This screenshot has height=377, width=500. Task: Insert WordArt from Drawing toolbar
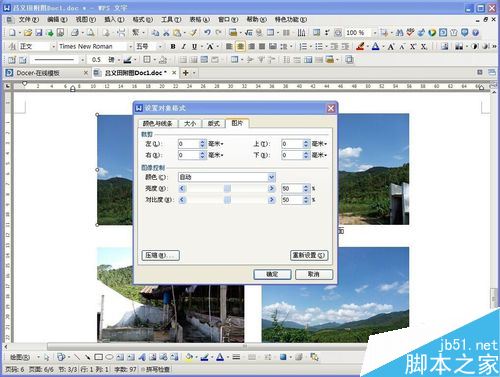click(142, 357)
